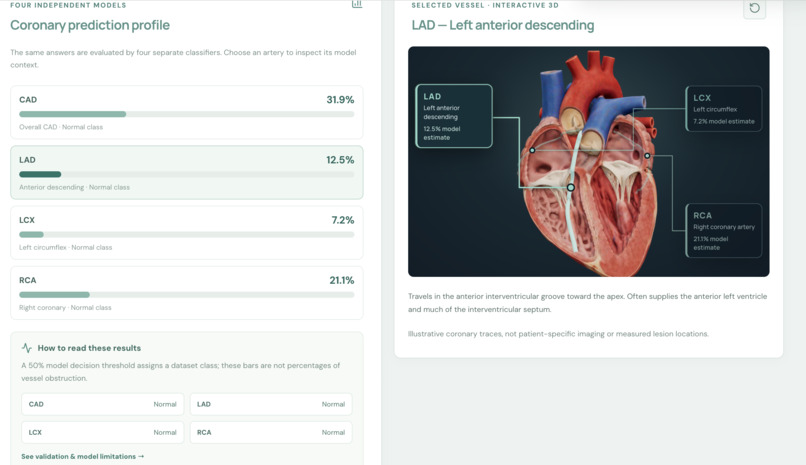Click the LAD label box on heart
The width and height of the screenshot is (806, 465).
pyautogui.click(x=454, y=116)
